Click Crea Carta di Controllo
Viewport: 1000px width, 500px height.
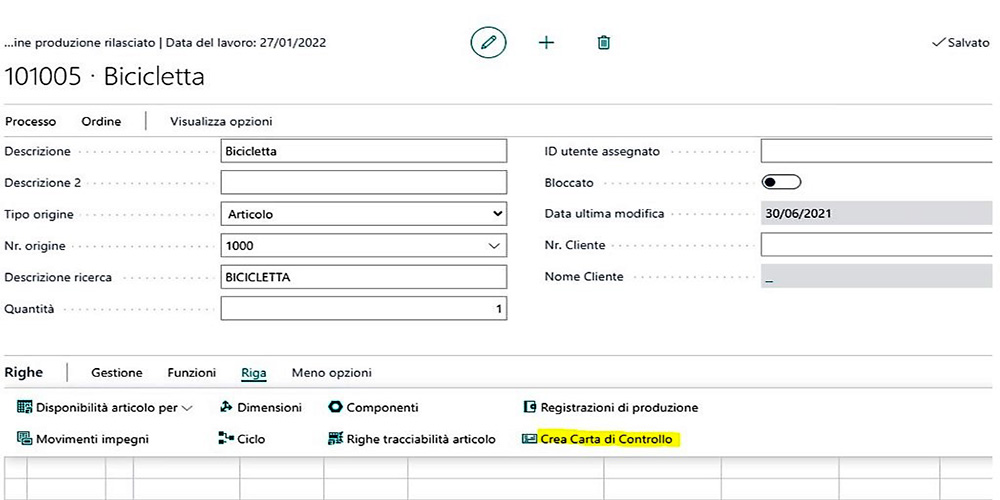606,439
